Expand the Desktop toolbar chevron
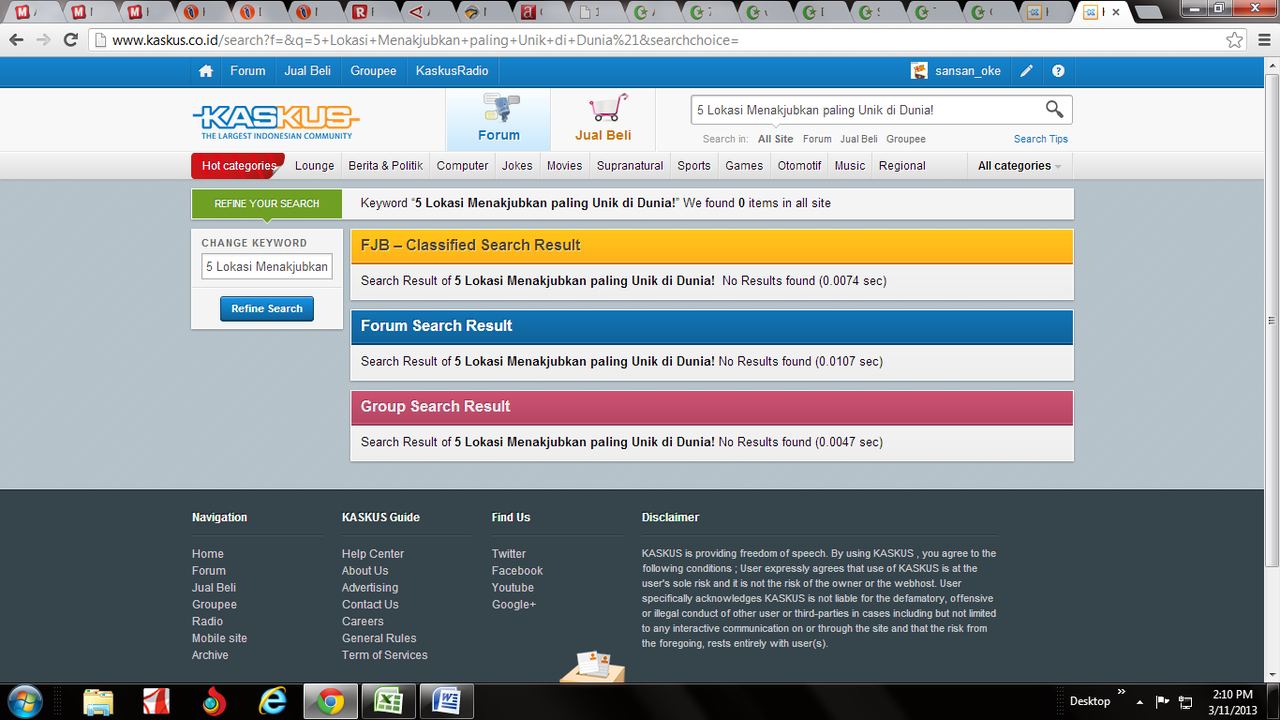 pos(1121,692)
